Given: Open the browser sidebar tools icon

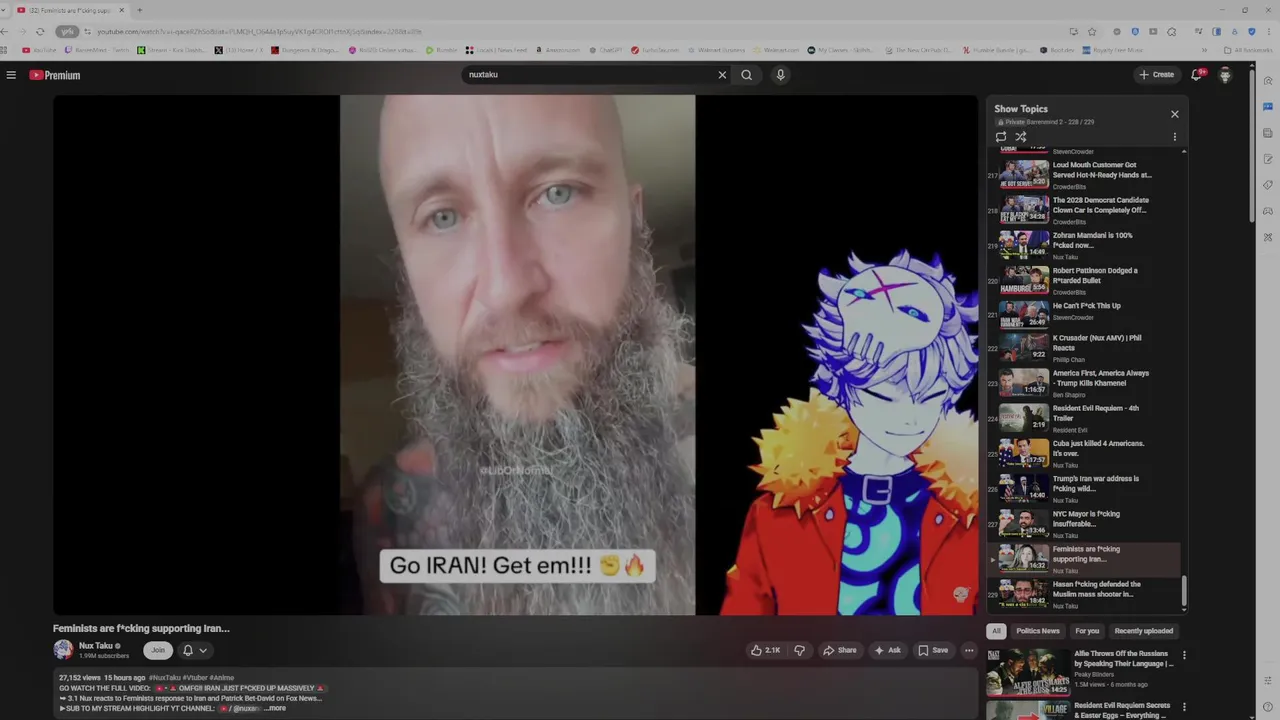Looking at the screenshot, I should point(1268,237).
